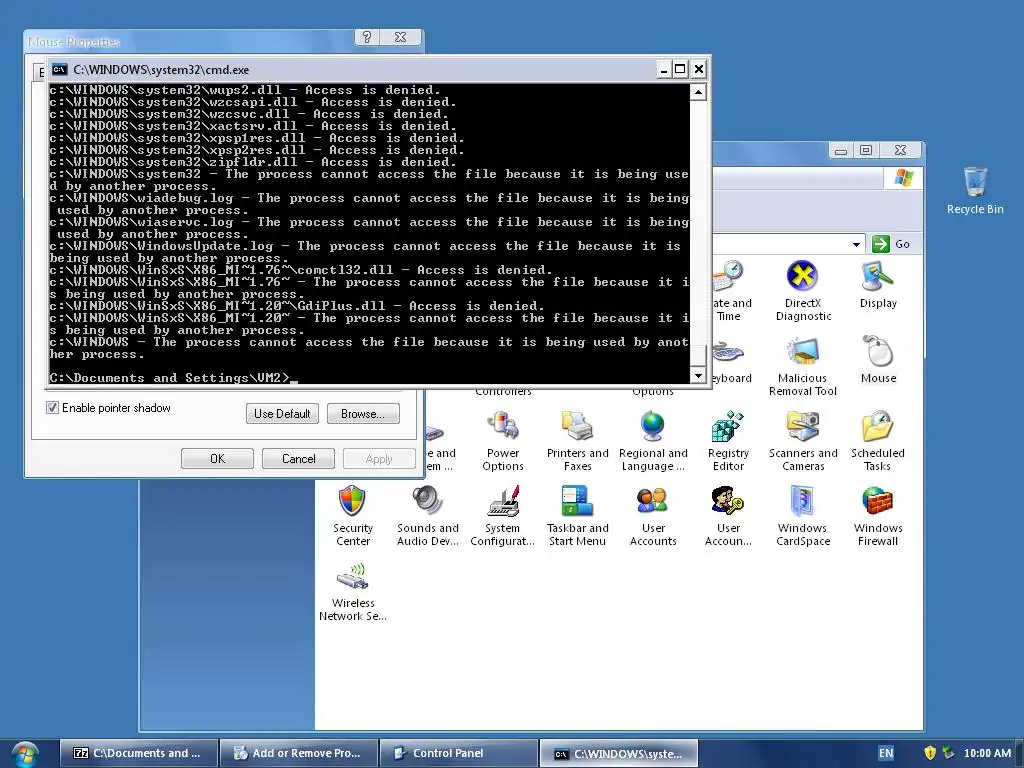The height and width of the screenshot is (768, 1024).
Task: Click the Start orb button
Action: point(24,754)
